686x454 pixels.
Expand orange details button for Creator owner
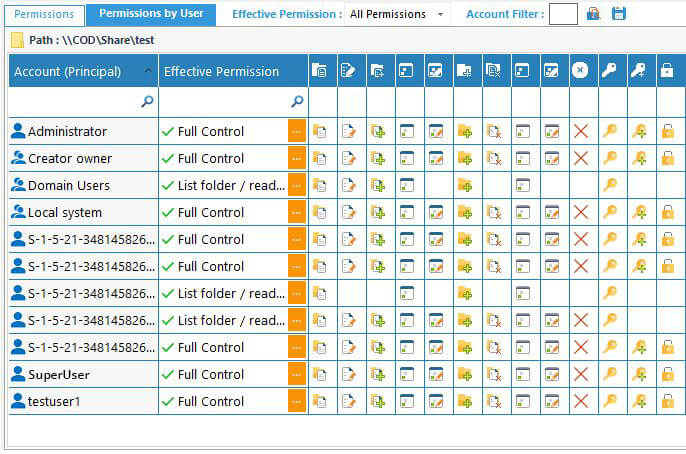(x=297, y=158)
